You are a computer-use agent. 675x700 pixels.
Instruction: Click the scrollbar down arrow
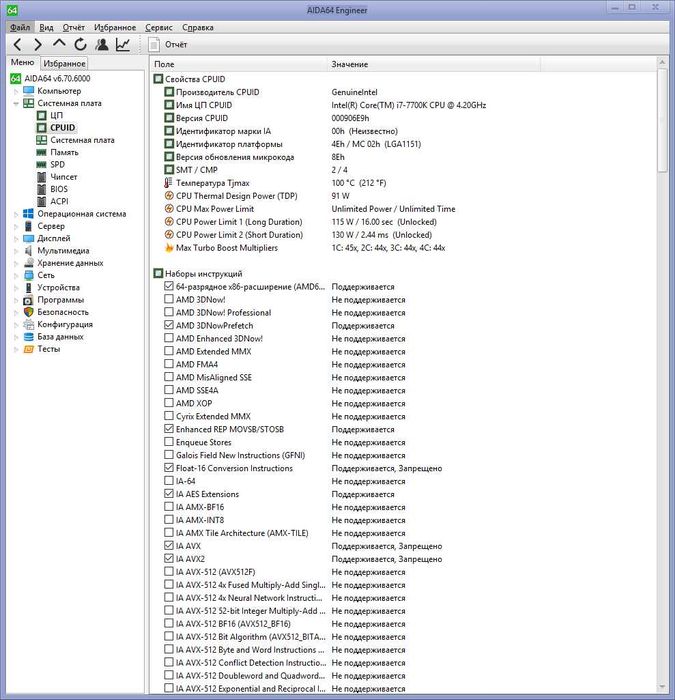point(662,687)
